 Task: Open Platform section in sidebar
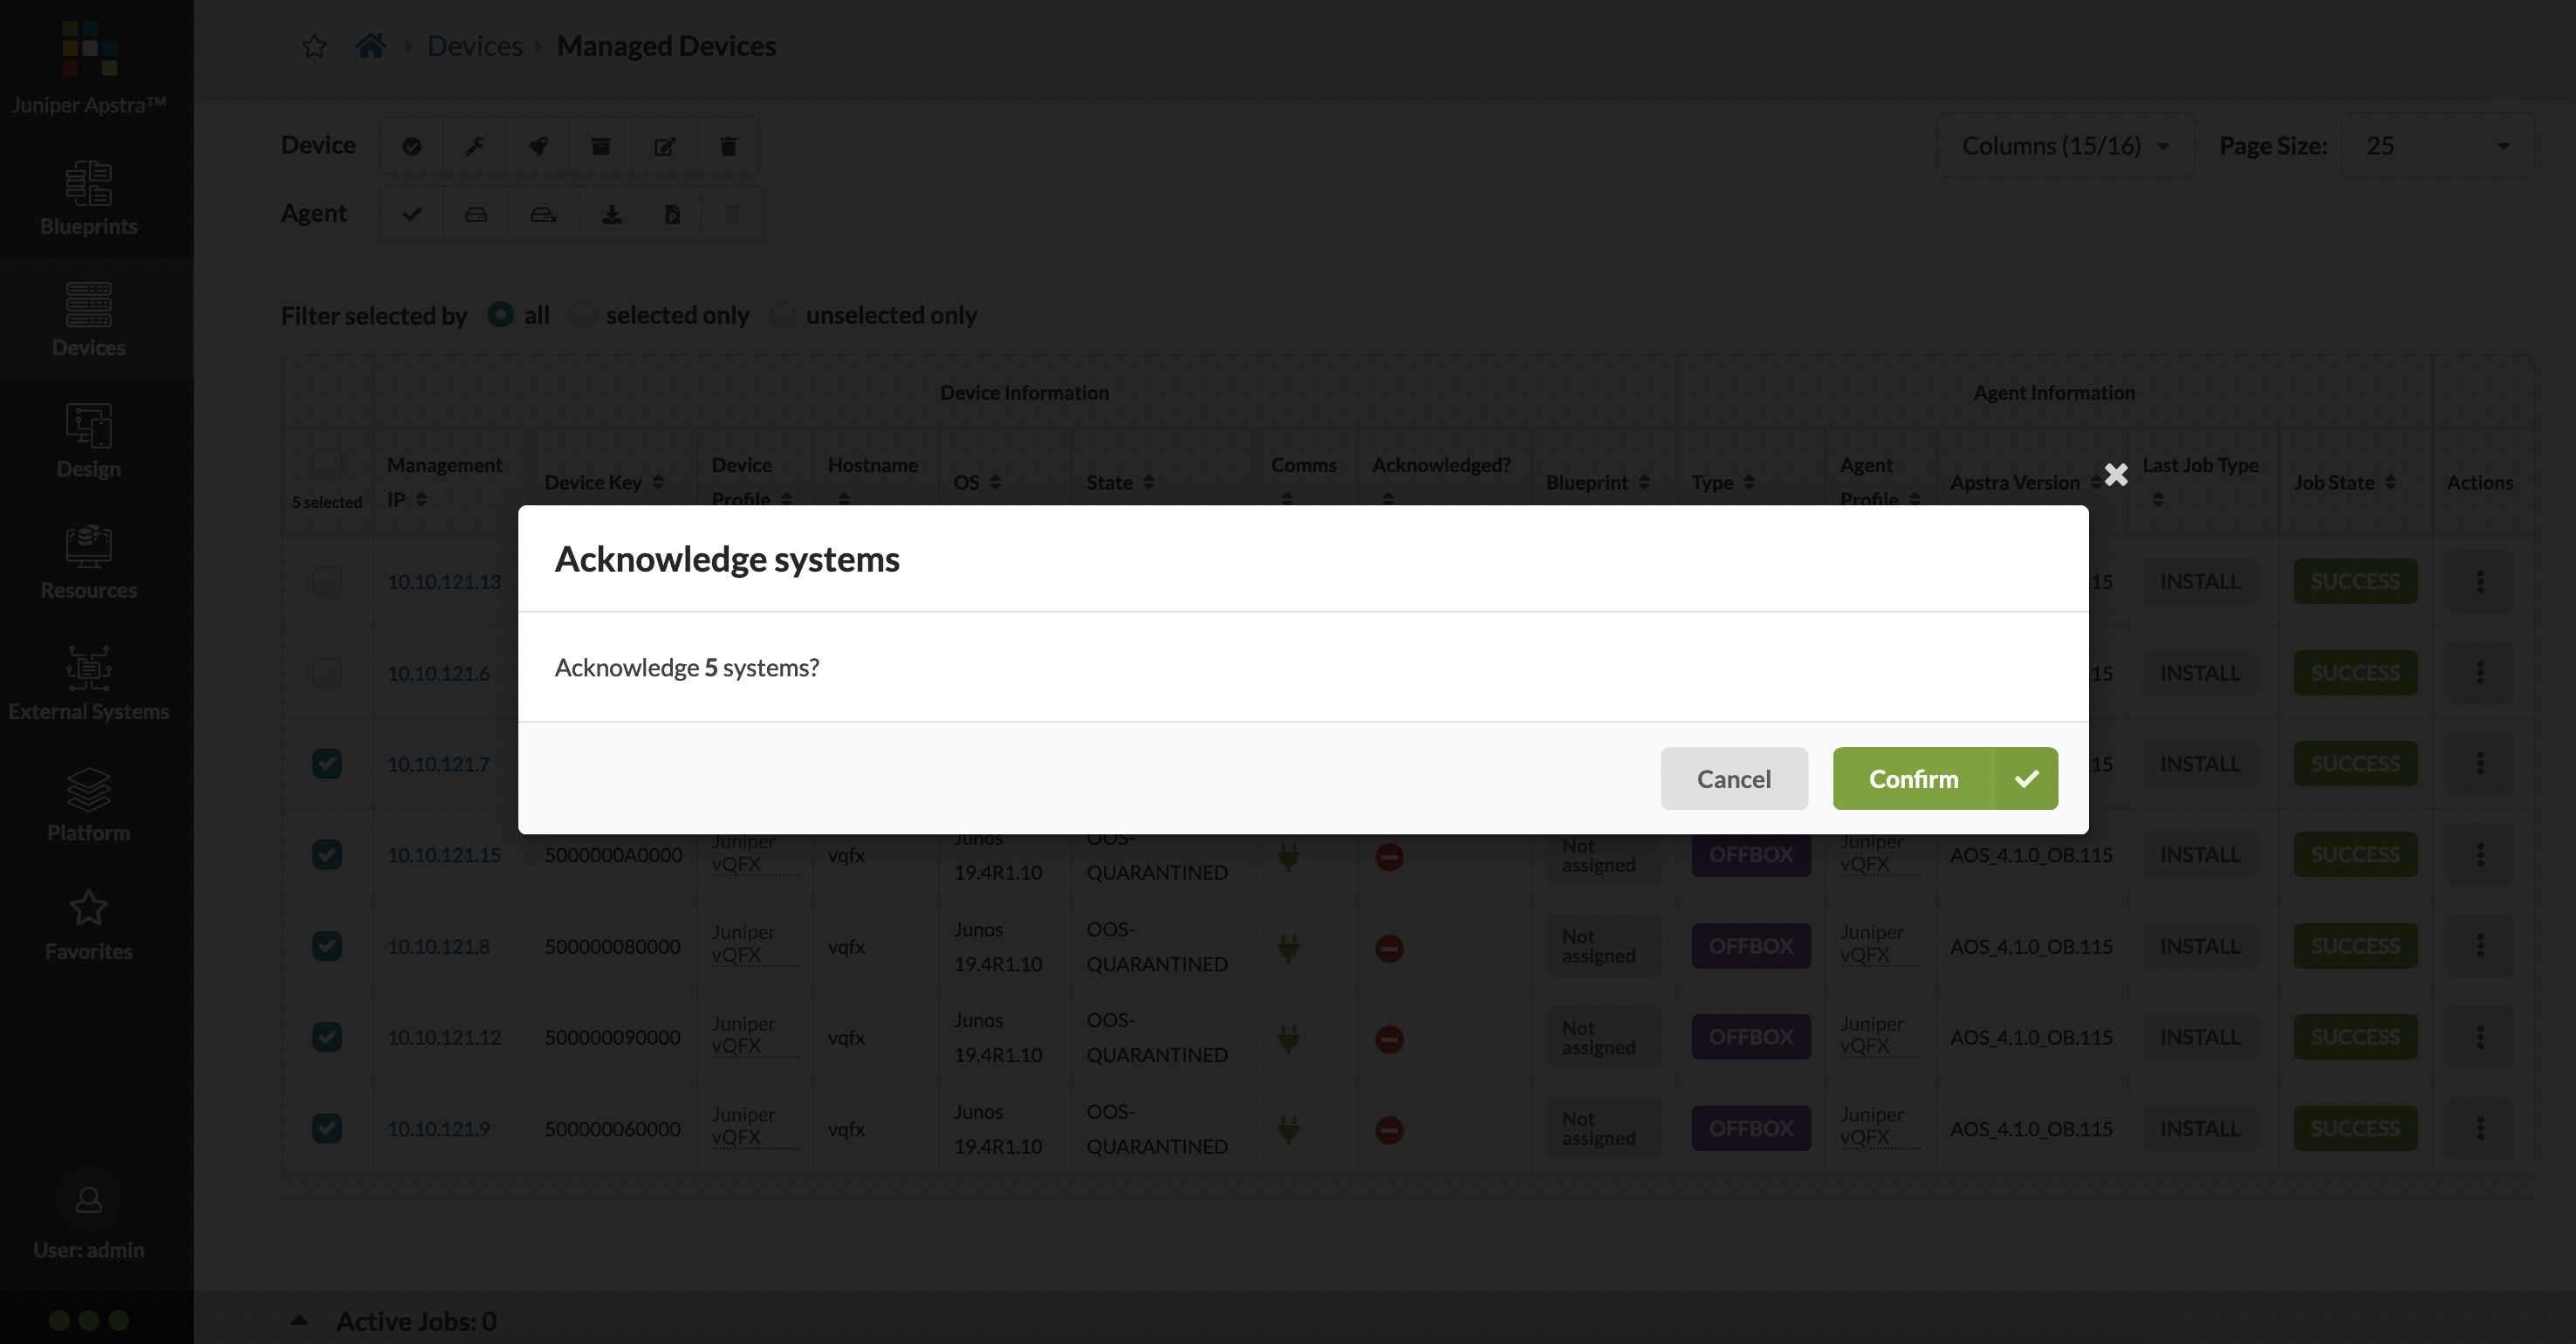tap(89, 804)
